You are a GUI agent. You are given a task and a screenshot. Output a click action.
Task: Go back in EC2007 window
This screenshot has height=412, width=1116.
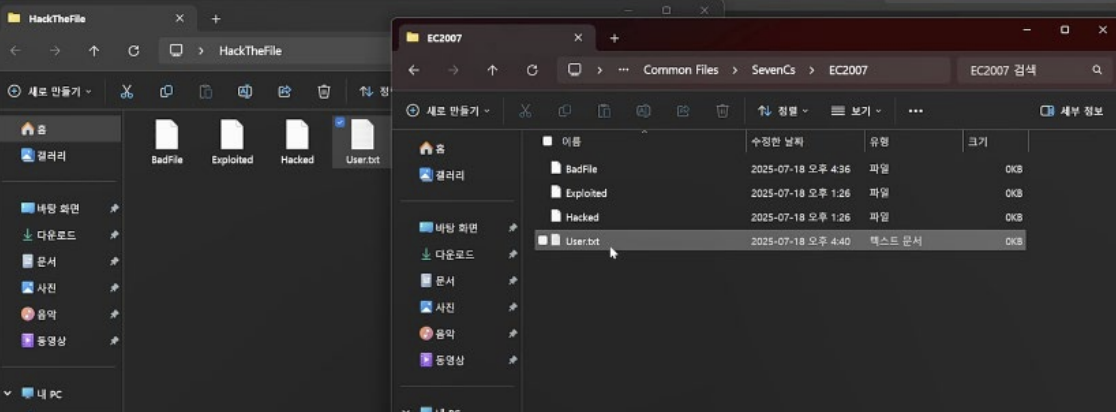point(414,70)
